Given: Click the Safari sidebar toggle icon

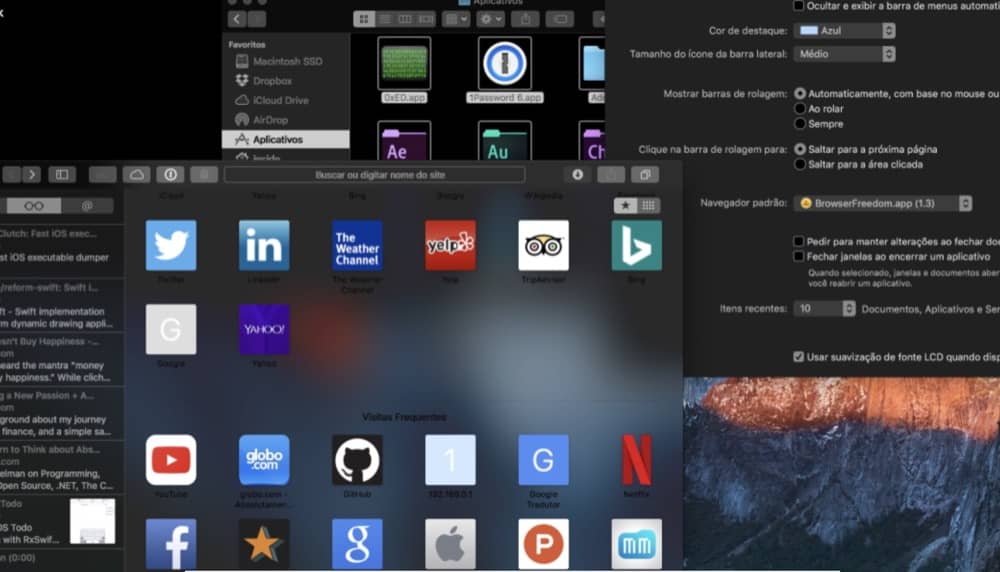Looking at the screenshot, I should pyautogui.click(x=62, y=175).
